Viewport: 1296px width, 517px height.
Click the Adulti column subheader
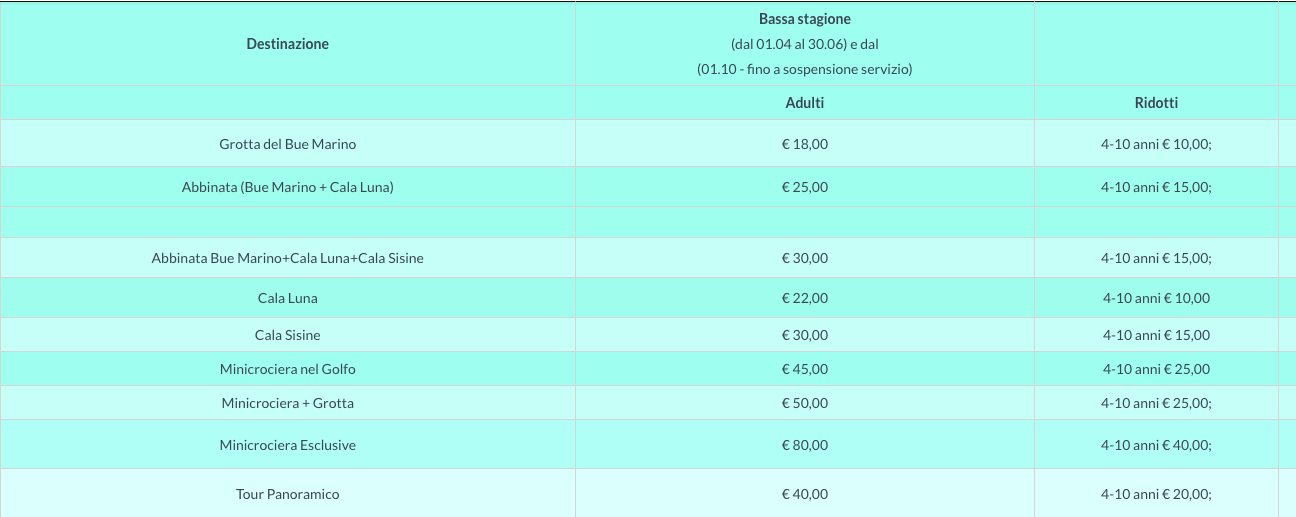tap(805, 103)
